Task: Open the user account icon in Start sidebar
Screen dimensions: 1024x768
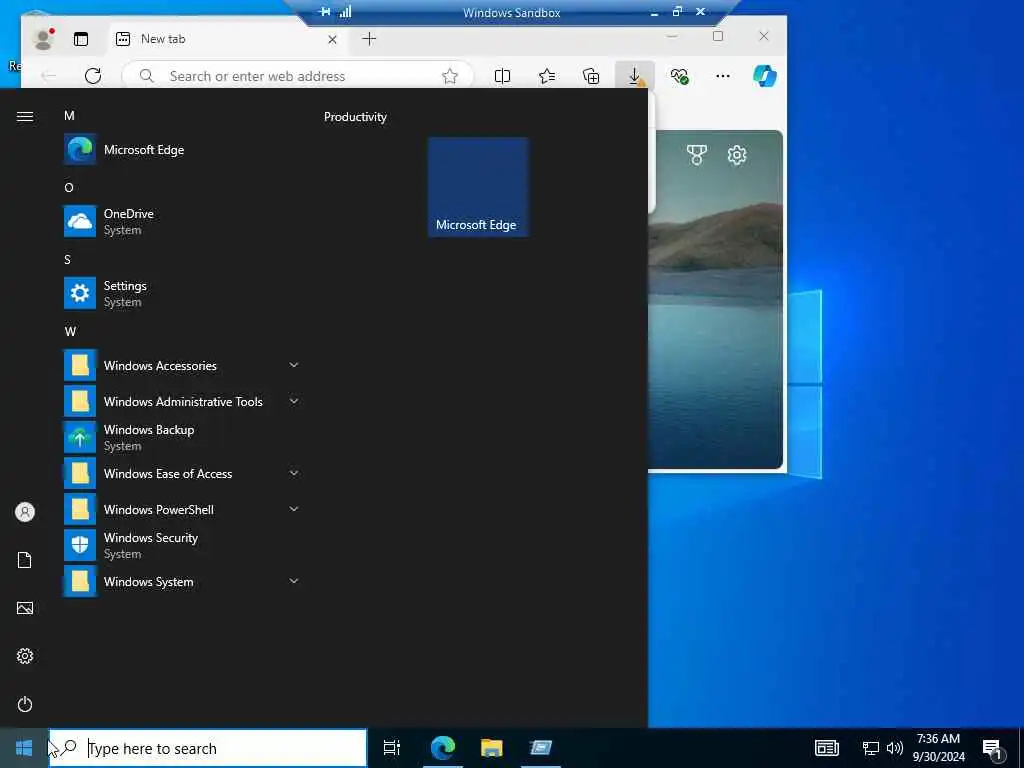Action: [25, 512]
